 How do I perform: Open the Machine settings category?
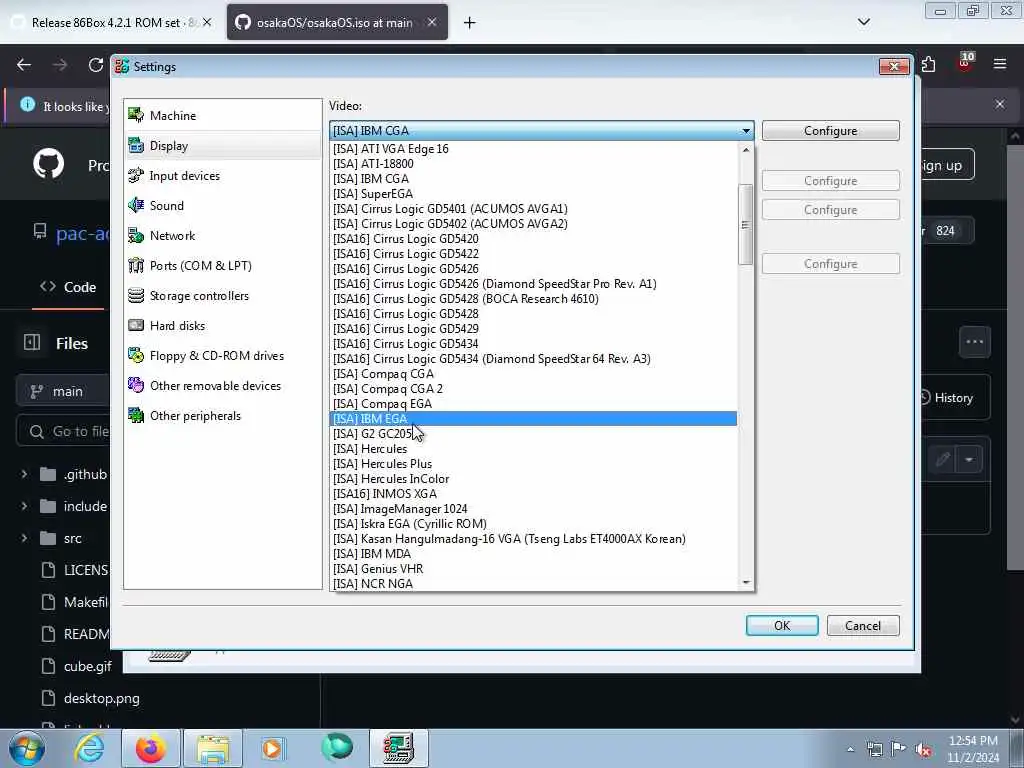pyautogui.click(x=223, y=116)
